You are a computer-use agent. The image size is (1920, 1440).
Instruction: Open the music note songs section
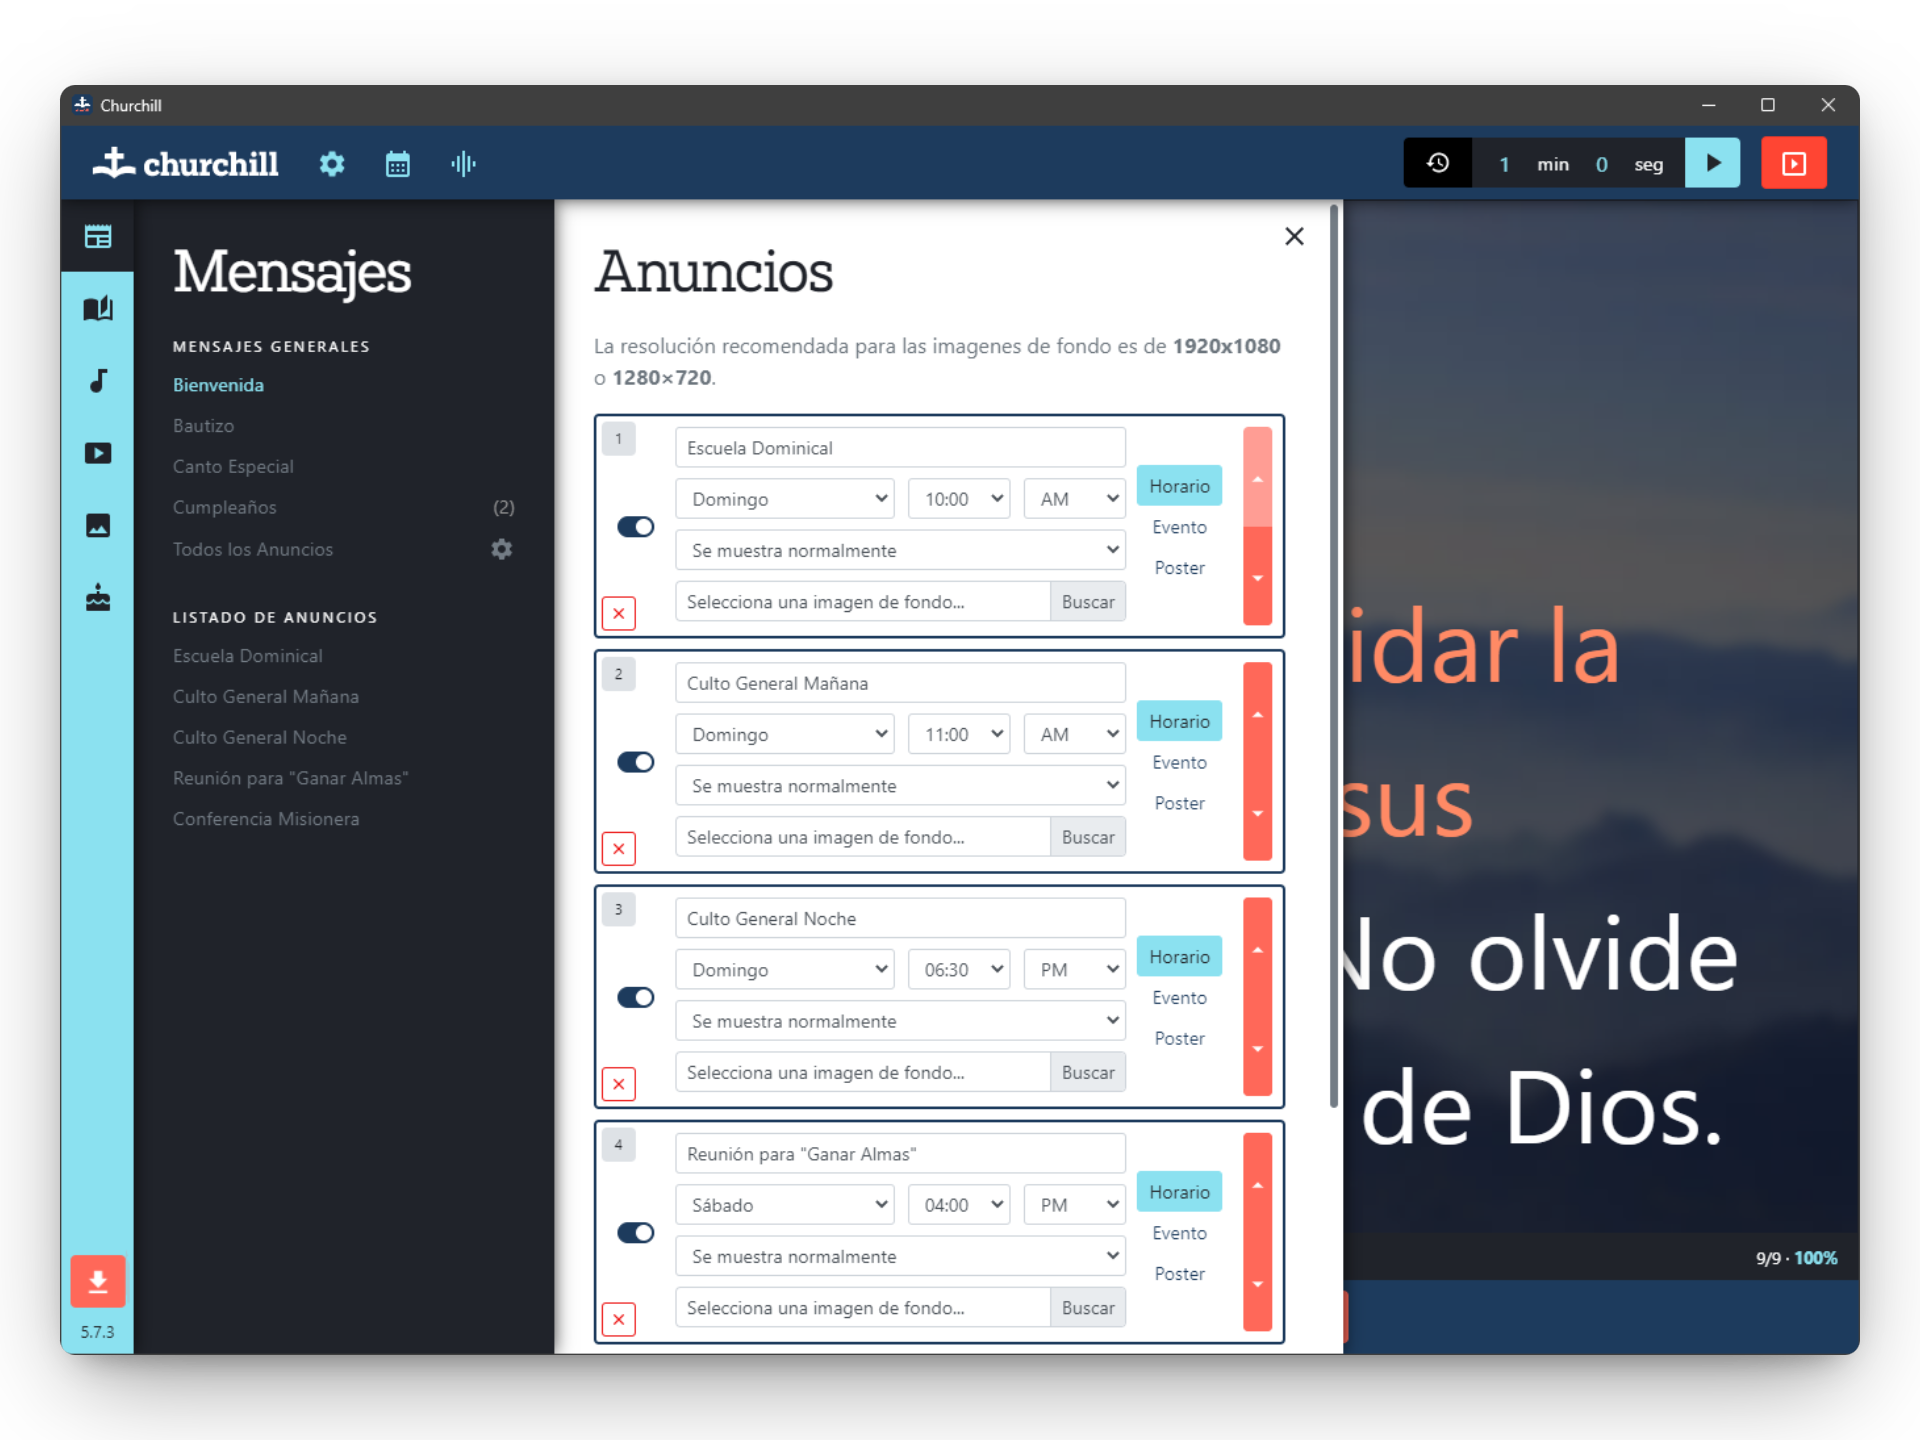tap(98, 381)
